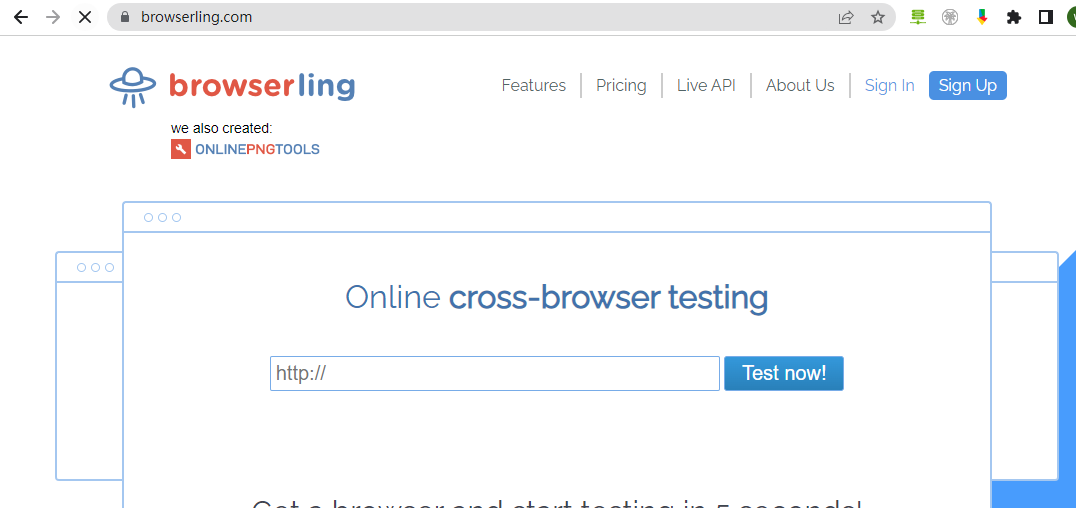Open the Extensions puzzle piece menu
1076x508 pixels.
(1014, 17)
